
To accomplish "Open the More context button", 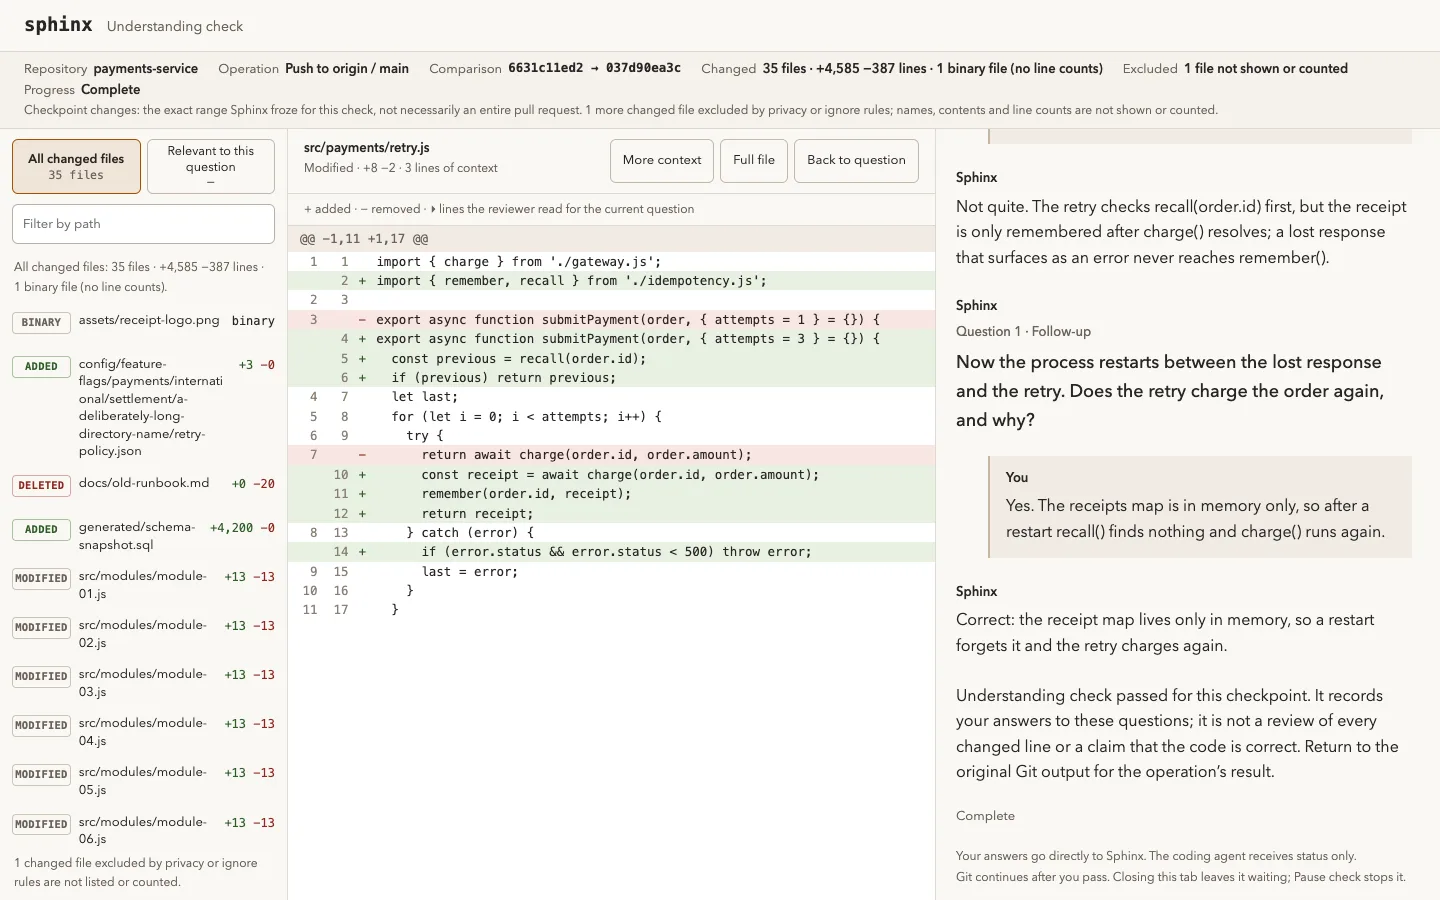I will (662, 160).
